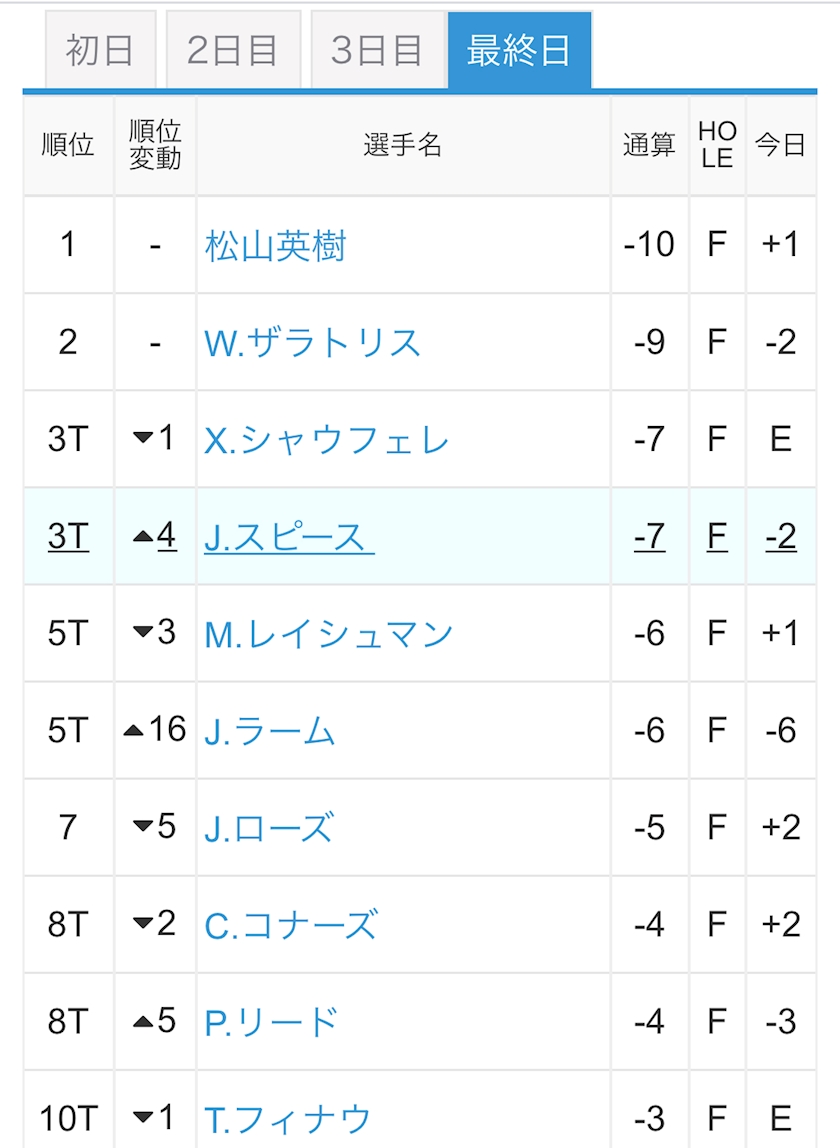
Task: Click down-arrow rank change 5 for J.ローズ
Action: tap(155, 827)
